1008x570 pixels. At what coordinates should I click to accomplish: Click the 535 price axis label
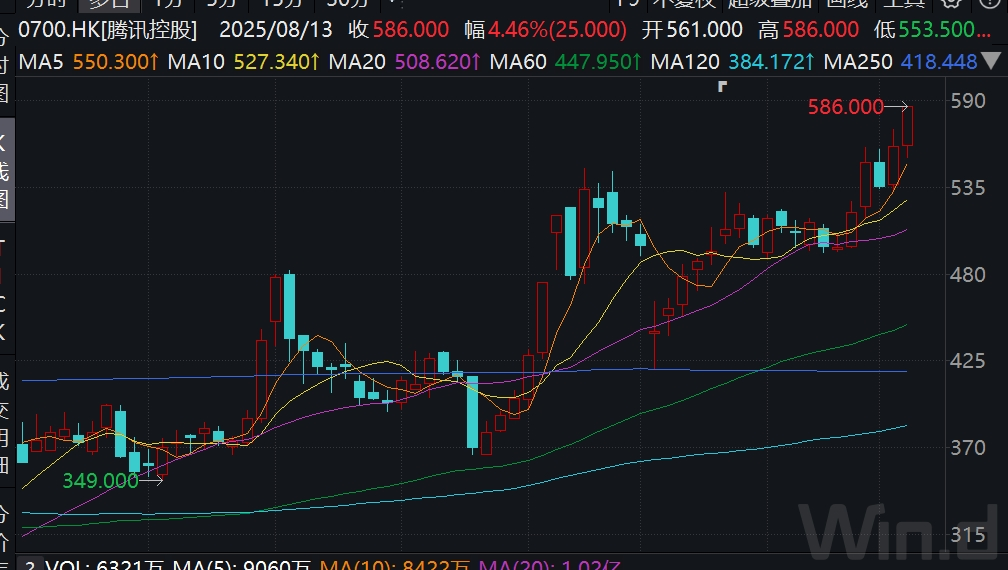(968, 188)
